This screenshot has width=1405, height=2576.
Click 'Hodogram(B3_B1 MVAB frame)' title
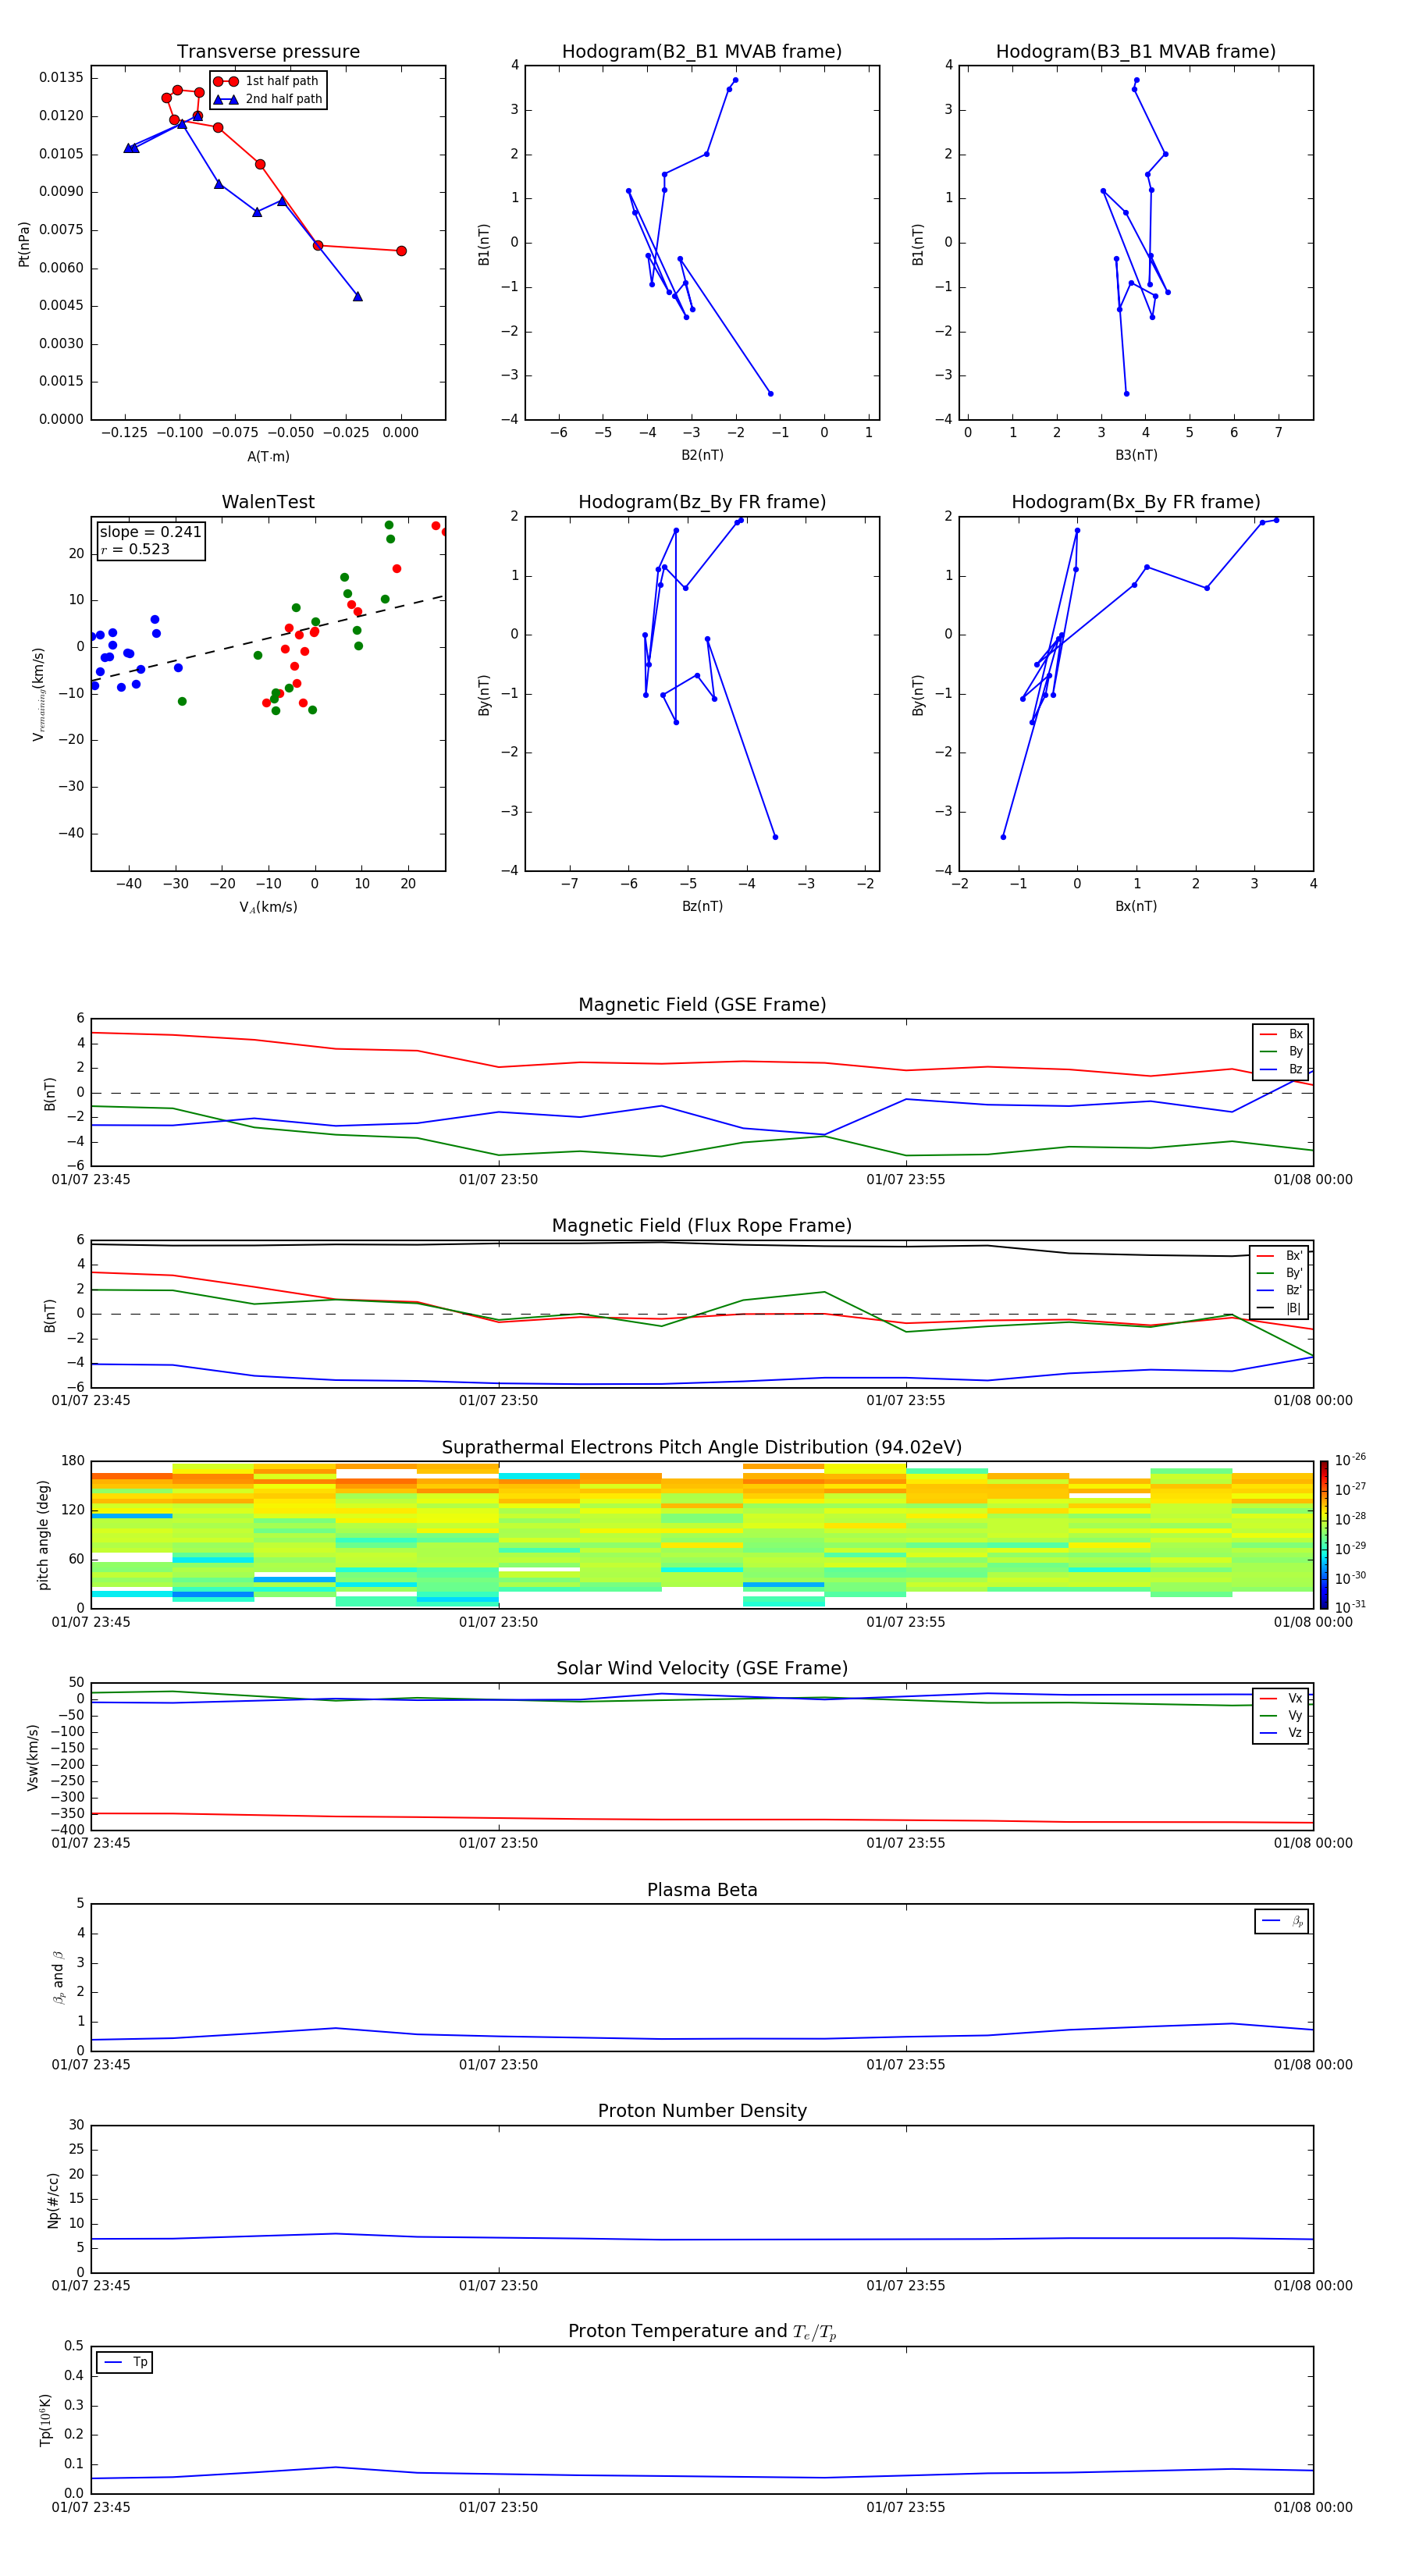coord(1136,52)
